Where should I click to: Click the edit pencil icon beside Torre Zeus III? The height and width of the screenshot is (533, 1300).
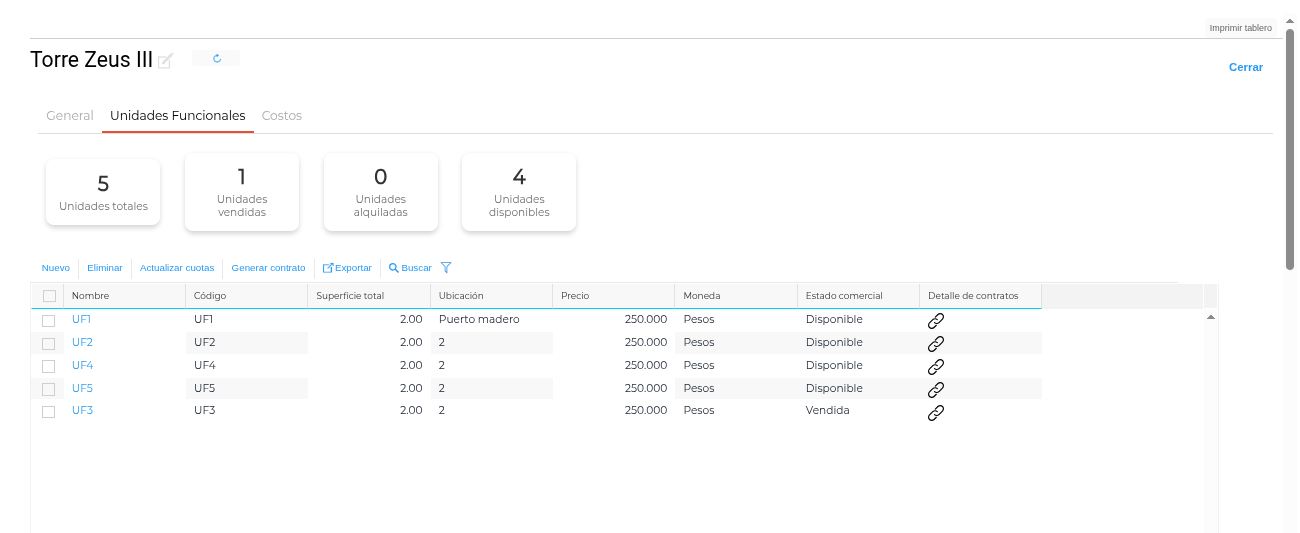(166, 61)
